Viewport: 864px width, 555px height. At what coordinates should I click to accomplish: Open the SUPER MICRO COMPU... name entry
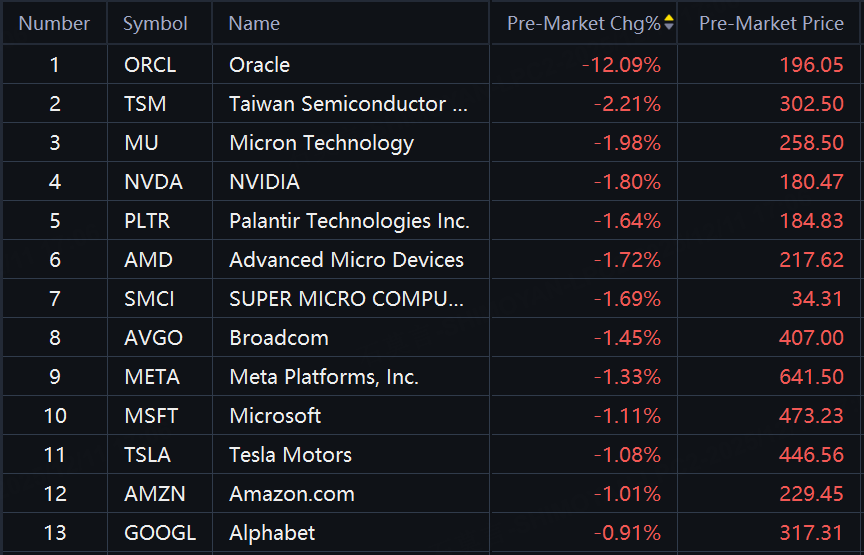click(x=346, y=299)
